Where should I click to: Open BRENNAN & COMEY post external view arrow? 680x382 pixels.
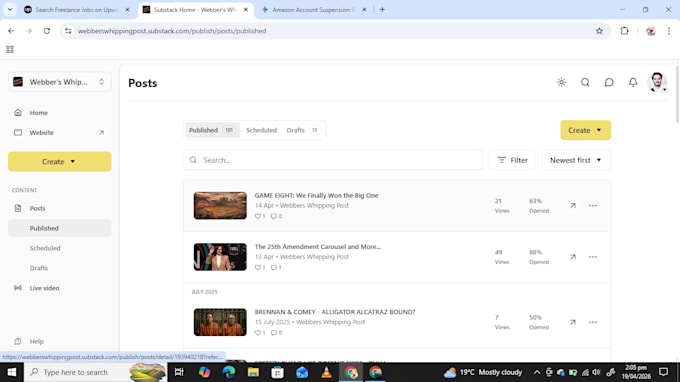point(572,322)
